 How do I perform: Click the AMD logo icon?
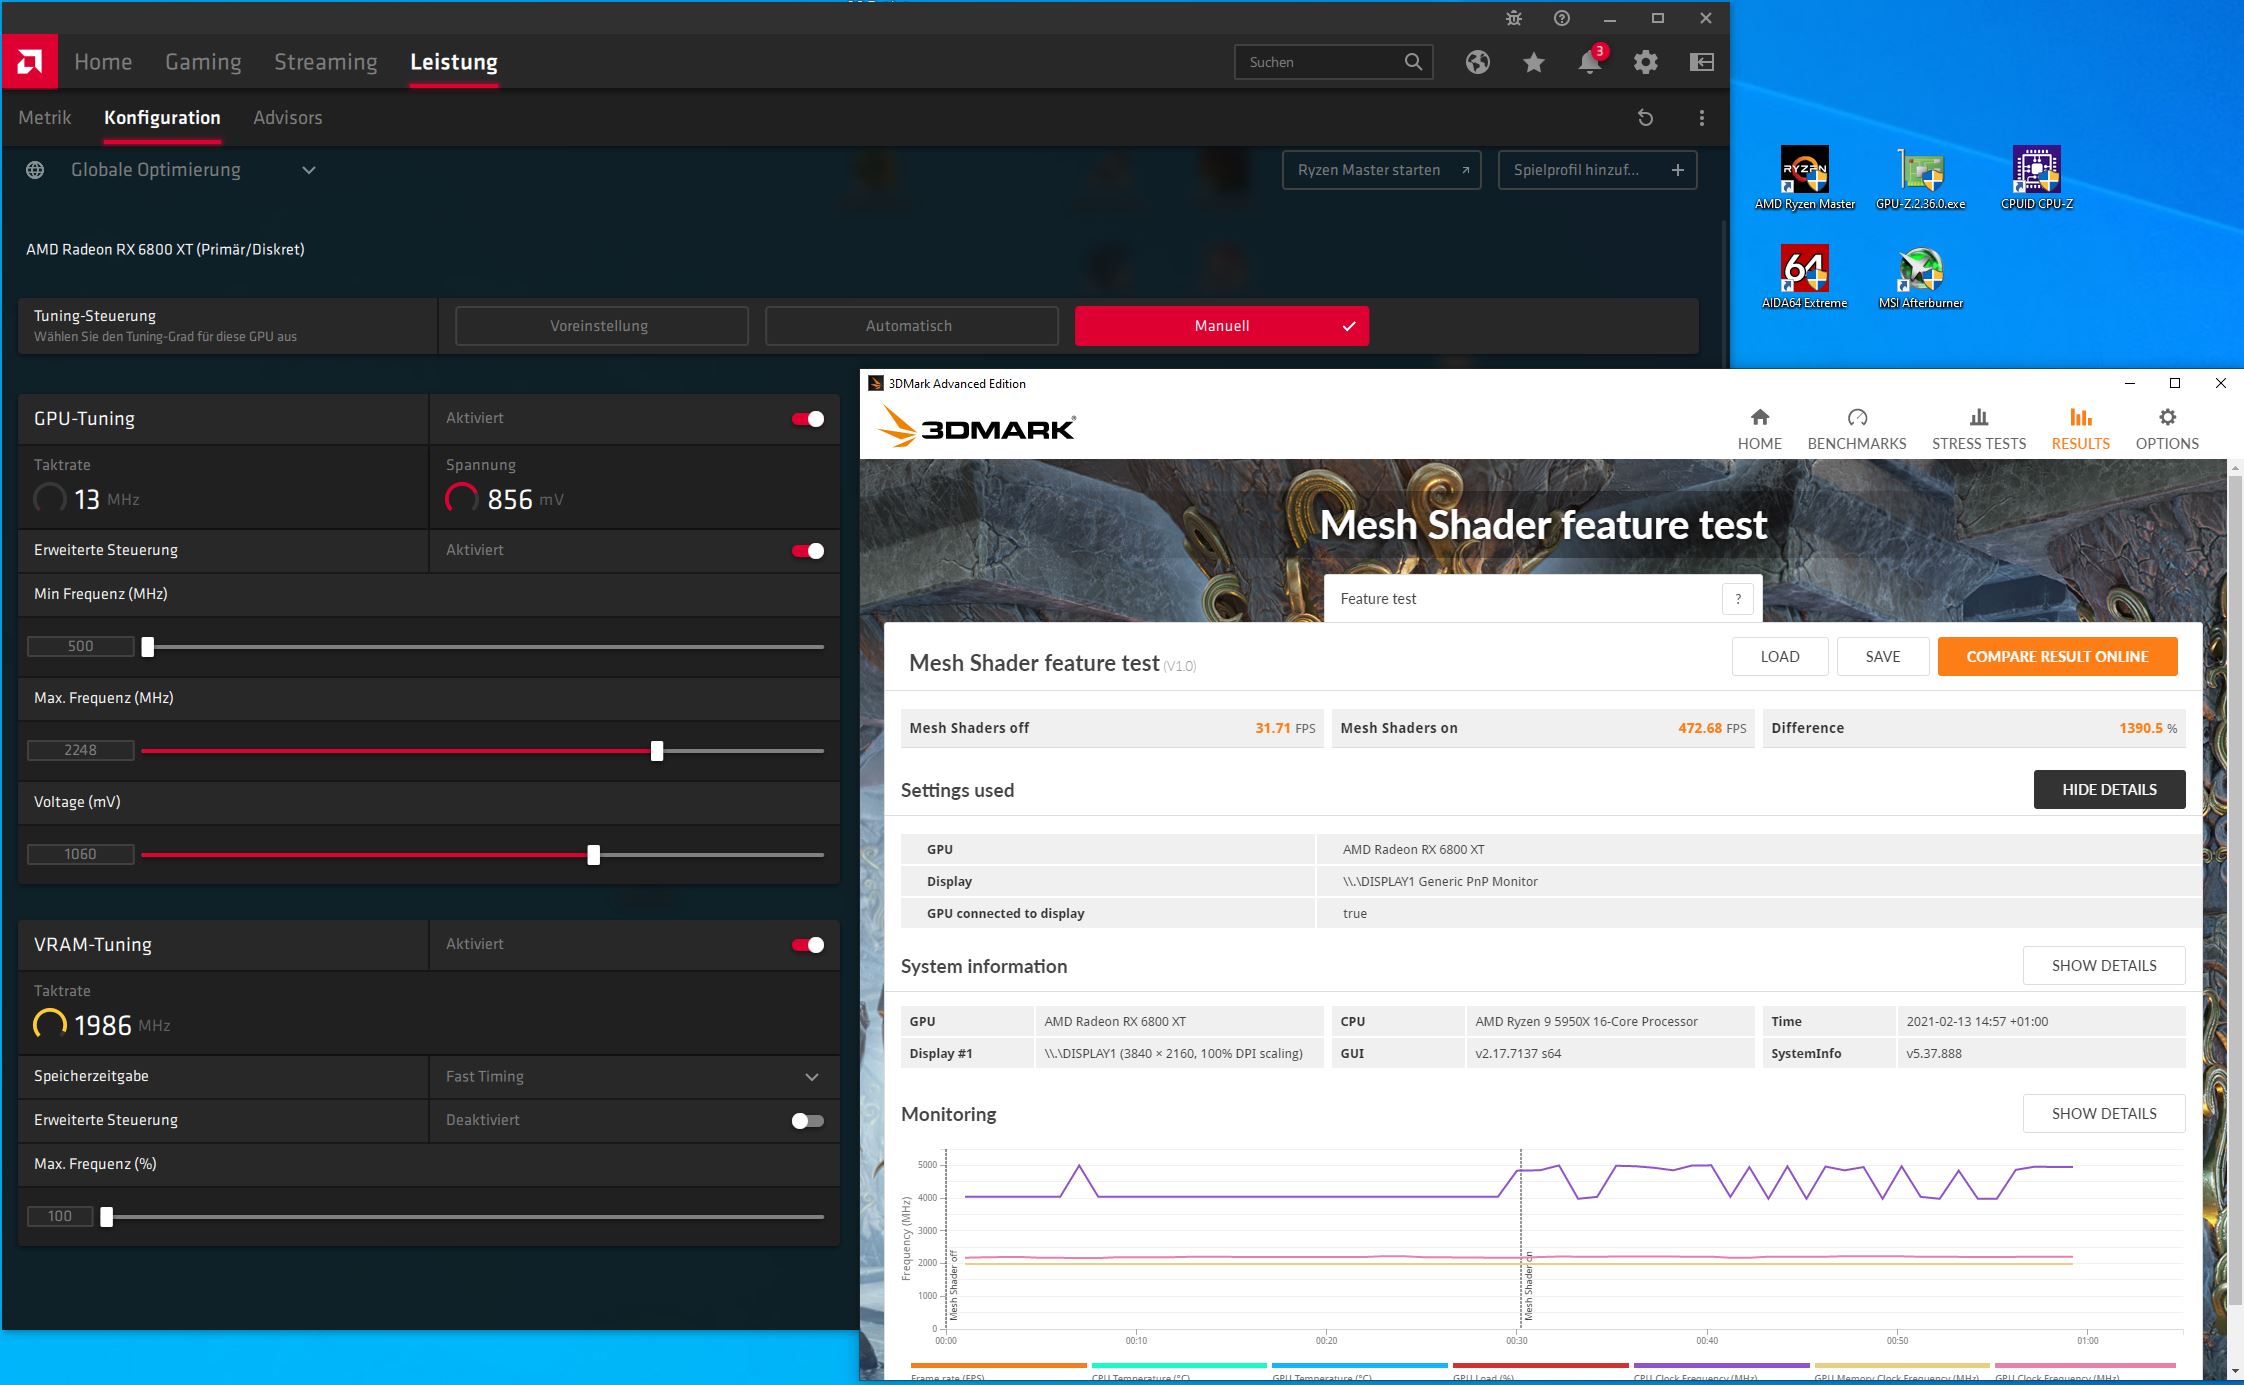[x=29, y=62]
